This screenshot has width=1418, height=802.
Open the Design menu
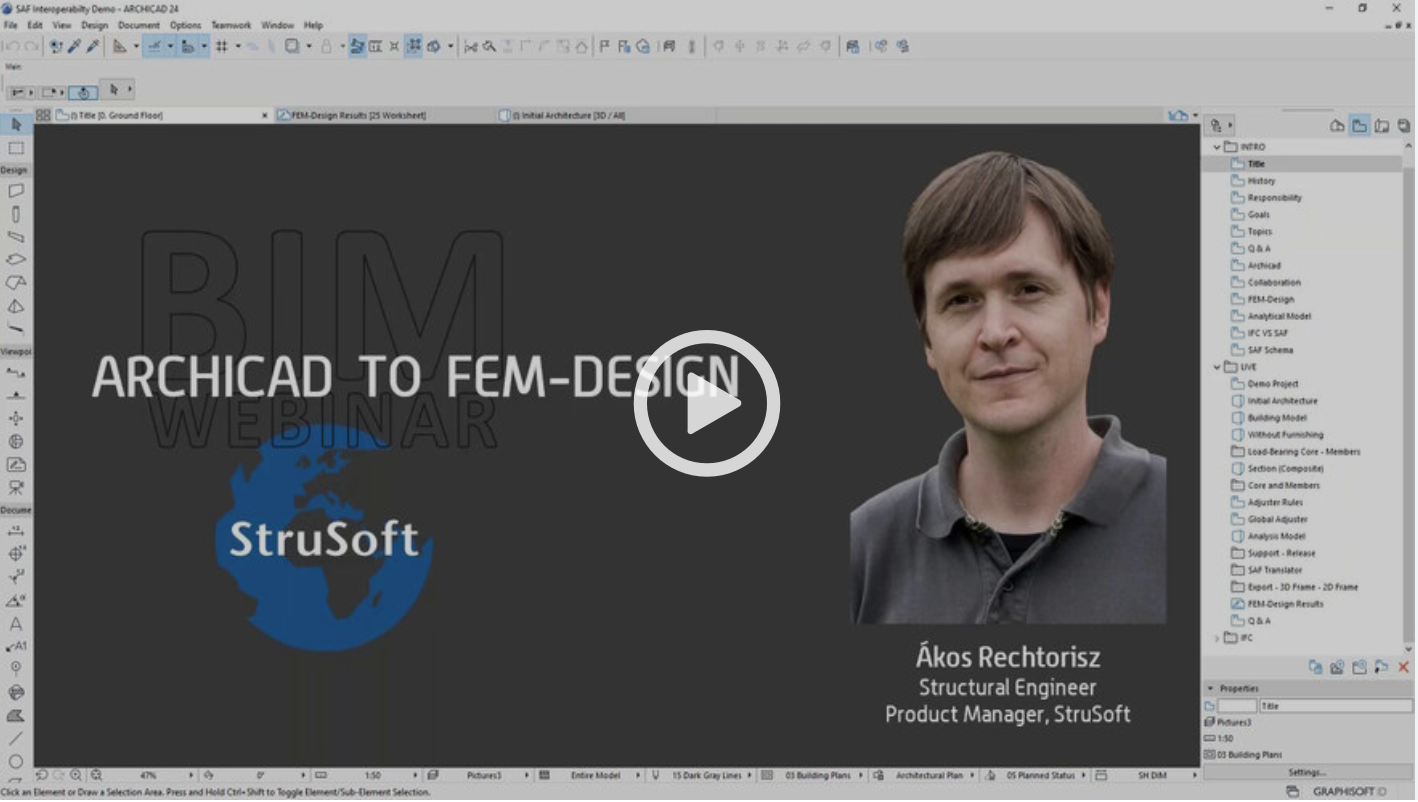[x=94, y=25]
